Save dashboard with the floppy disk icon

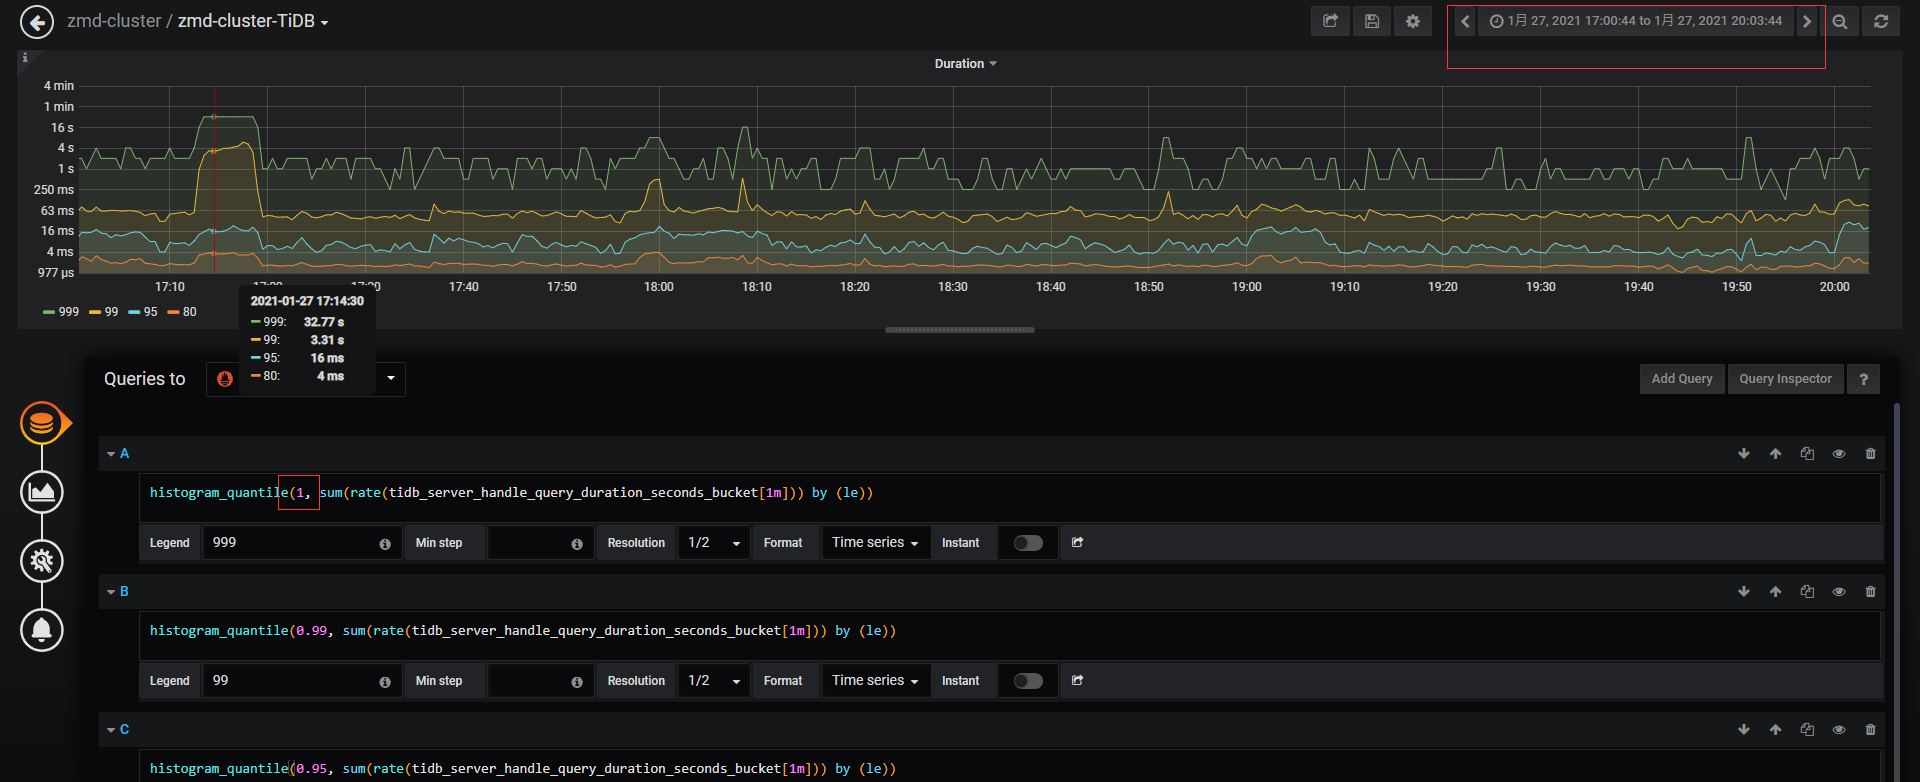click(x=1372, y=21)
